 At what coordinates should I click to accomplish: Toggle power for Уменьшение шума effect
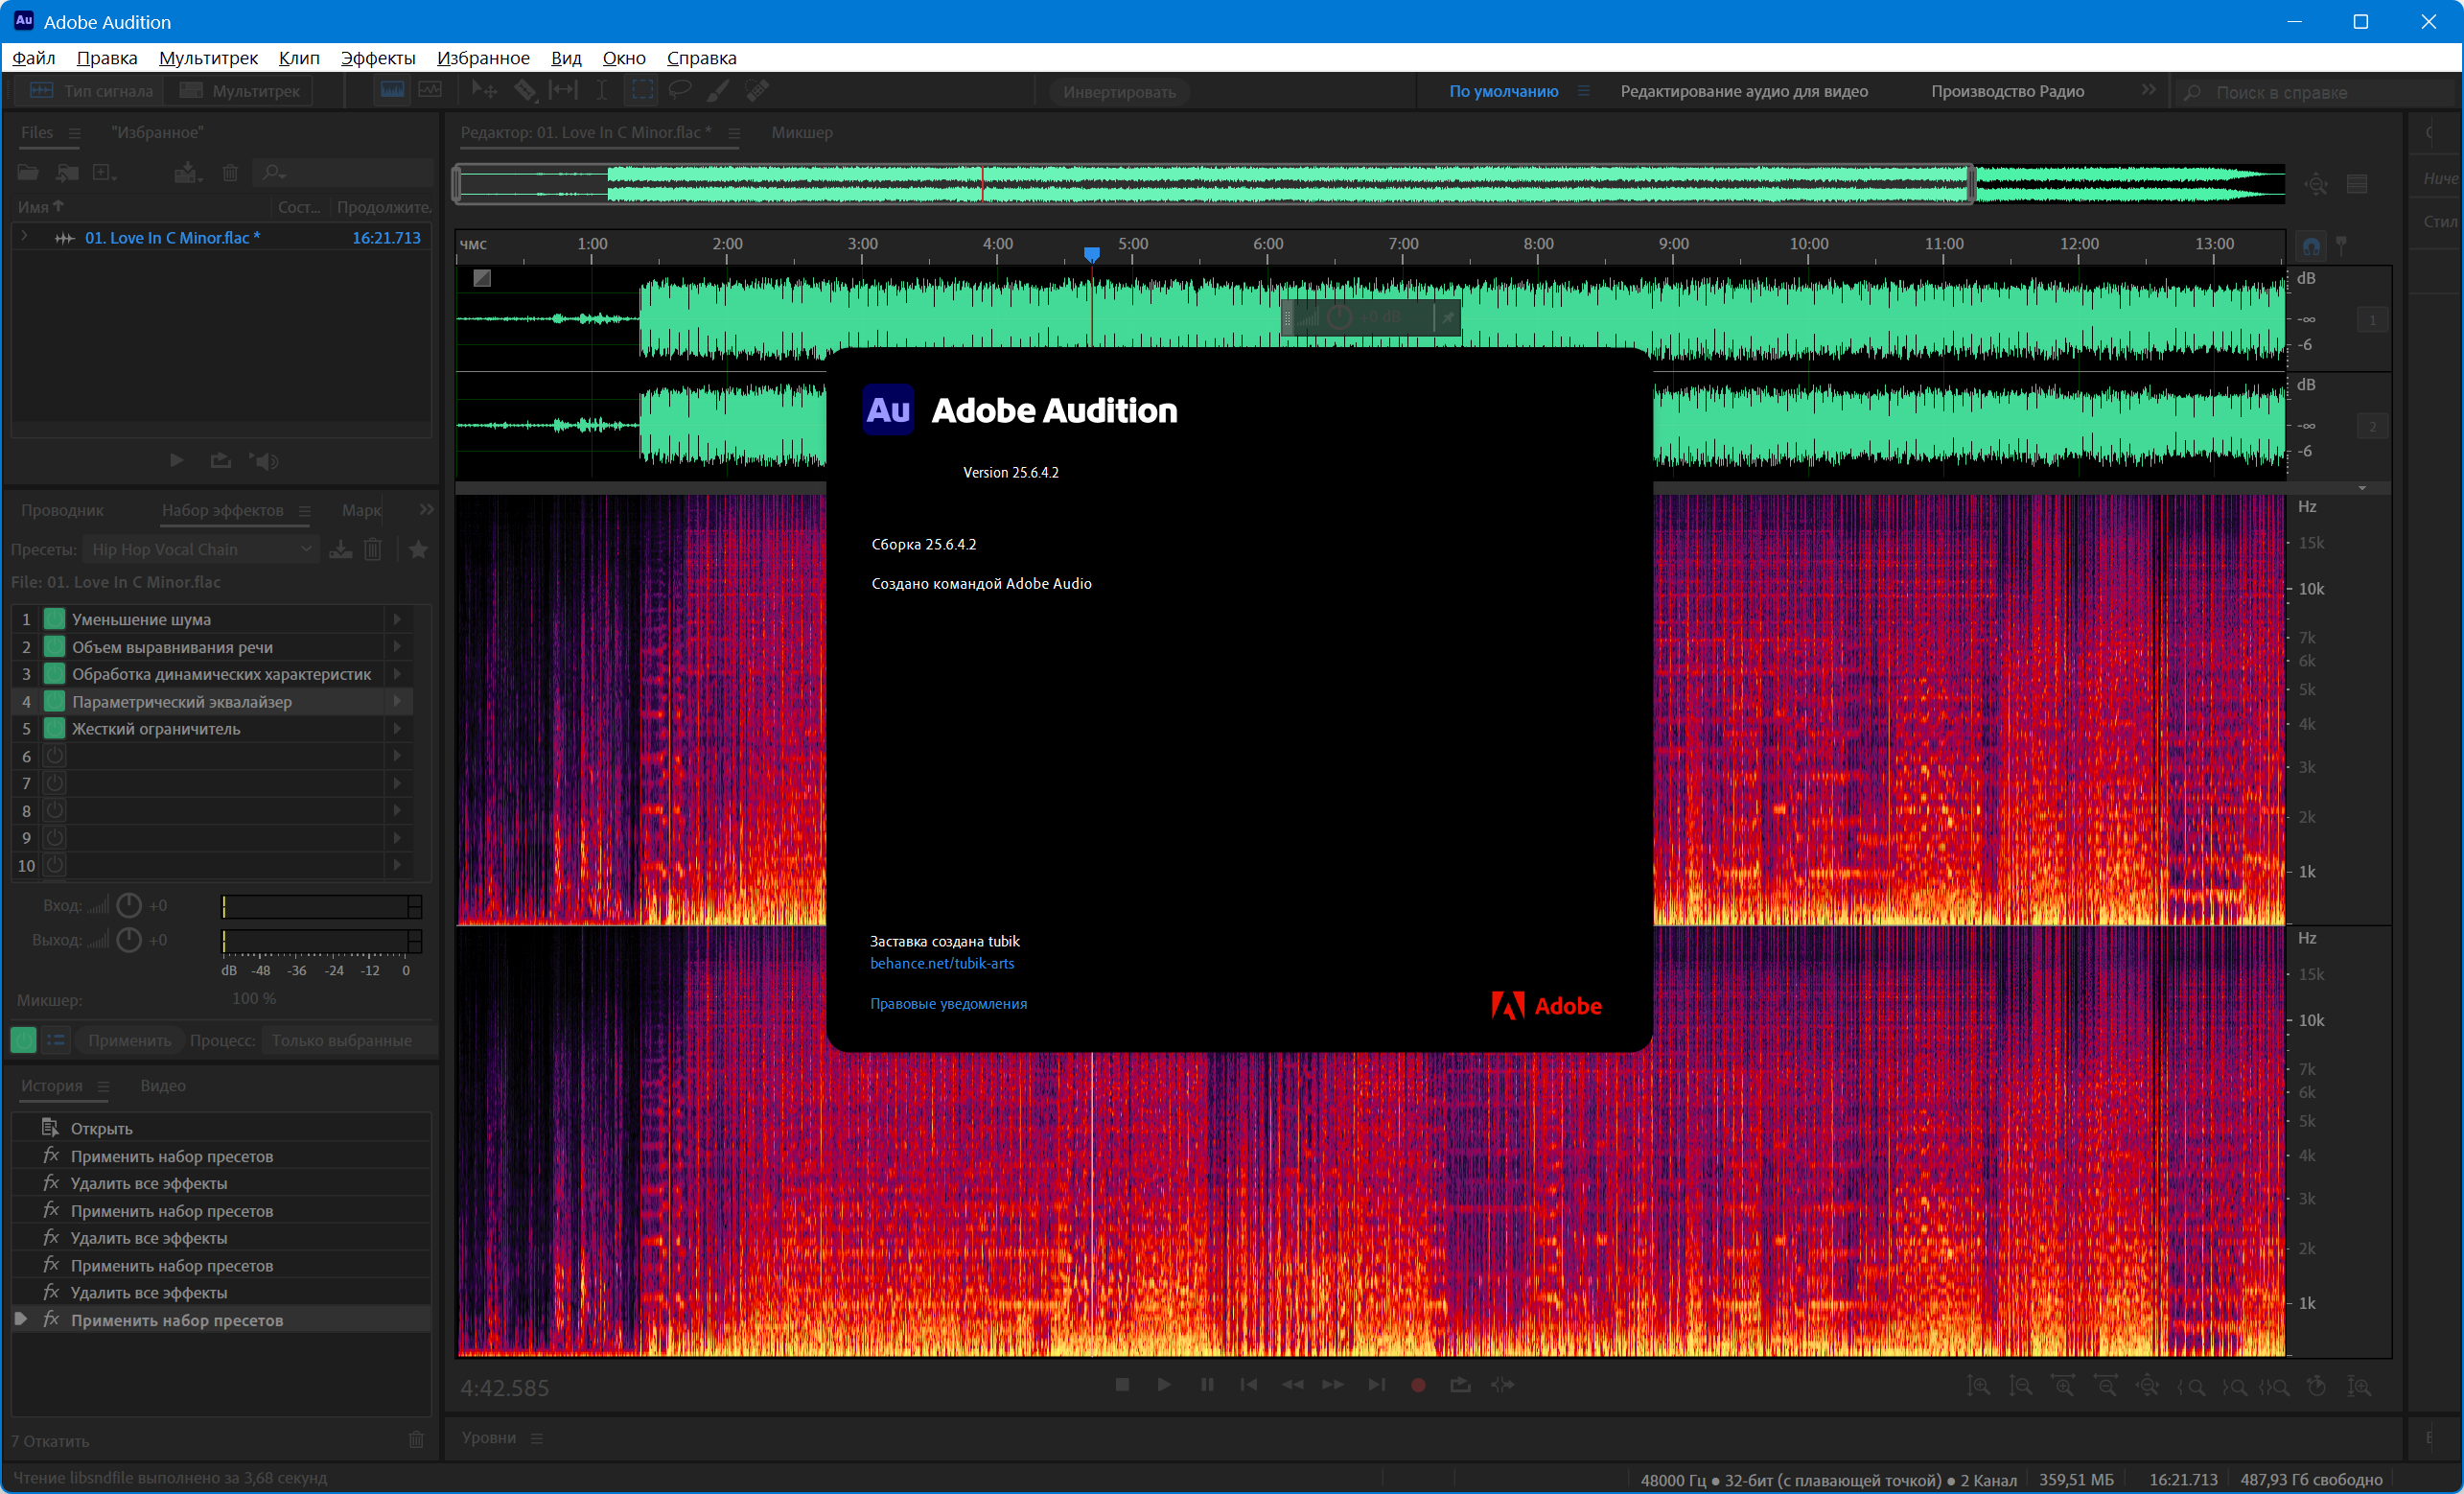(x=55, y=619)
